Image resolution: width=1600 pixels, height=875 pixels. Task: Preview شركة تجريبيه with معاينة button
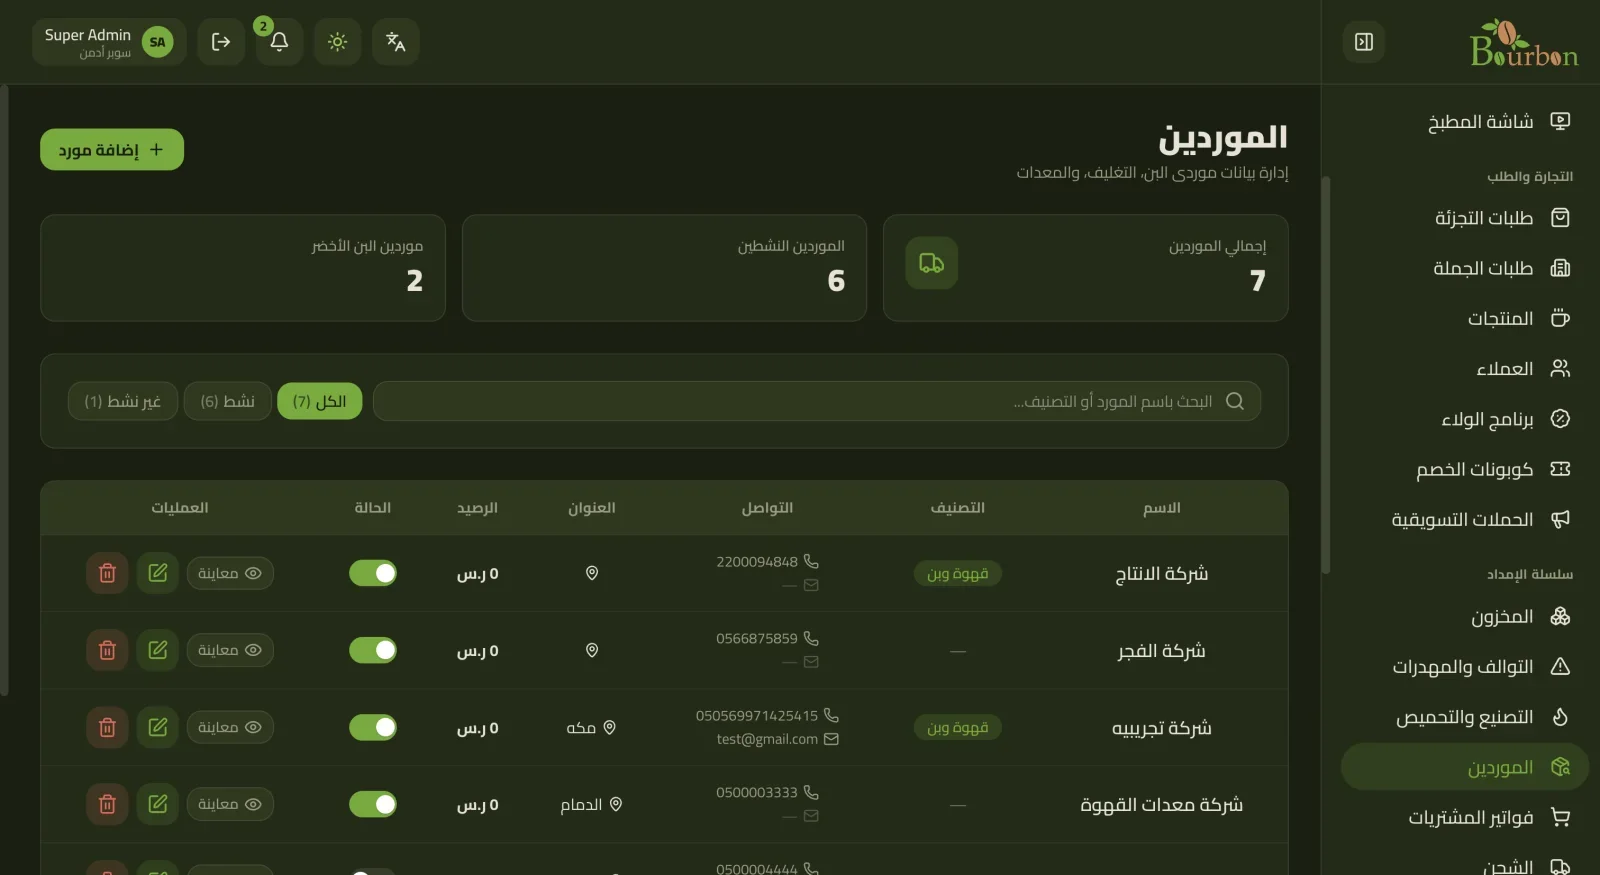point(230,727)
